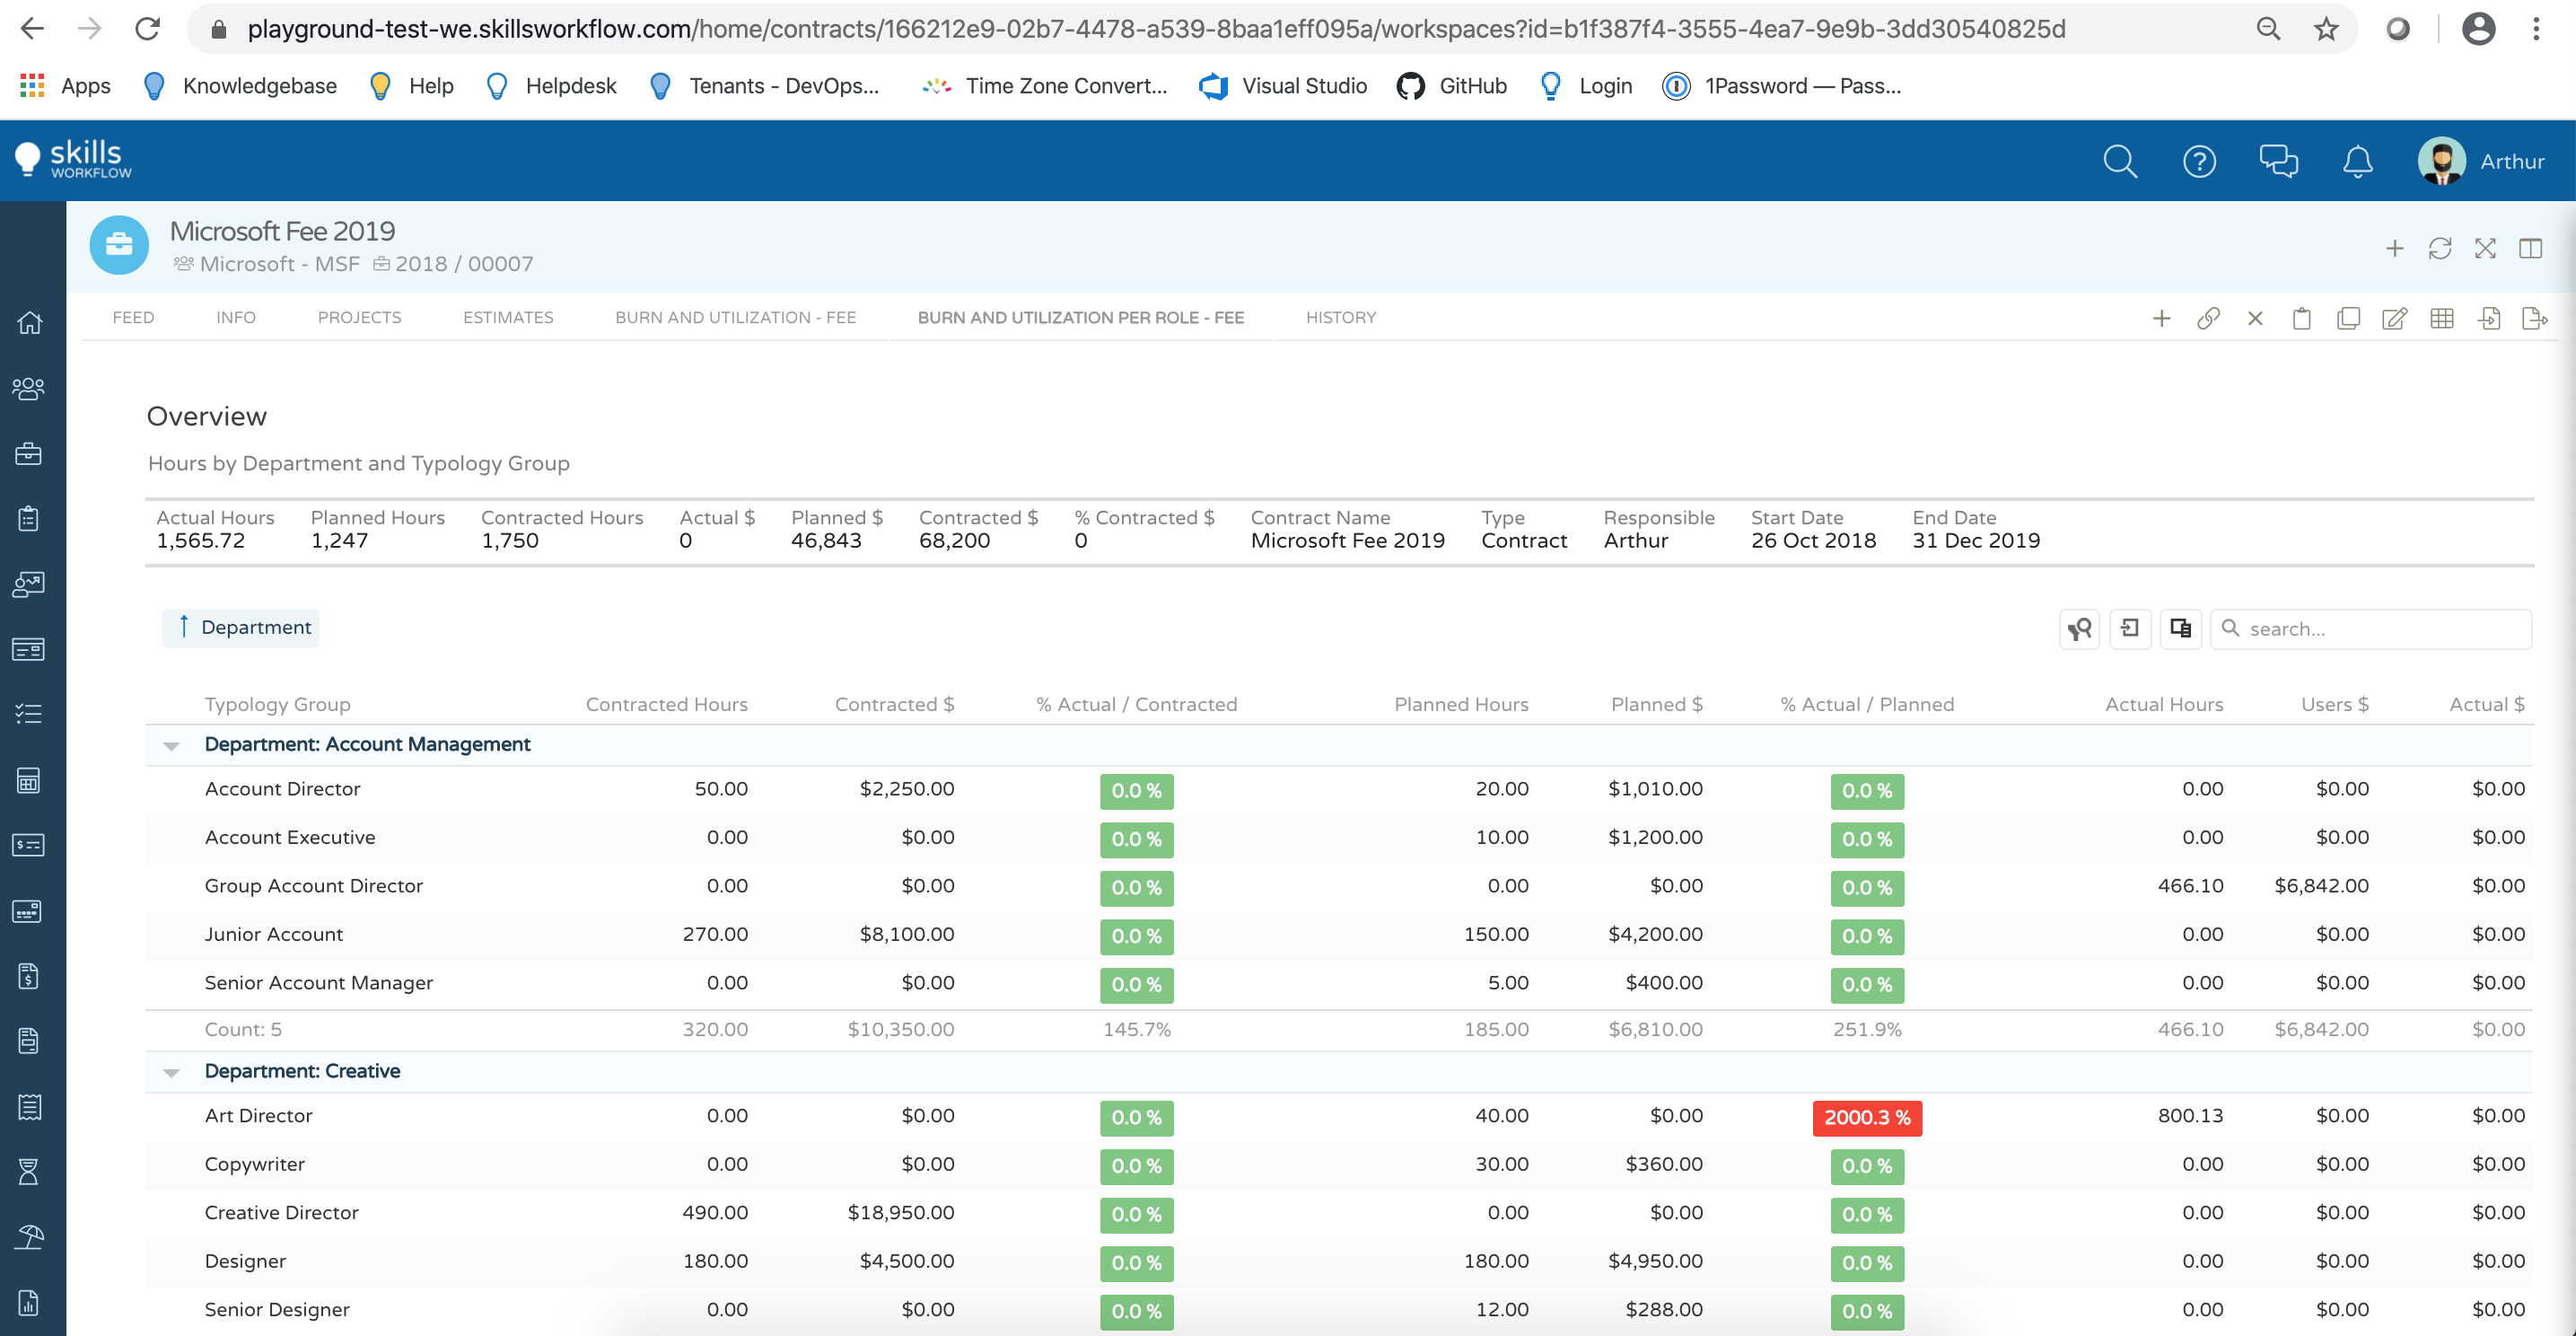The width and height of the screenshot is (2576, 1336).
Task: Click the refresh icon near the workspace header
Action: (2440, 248)
